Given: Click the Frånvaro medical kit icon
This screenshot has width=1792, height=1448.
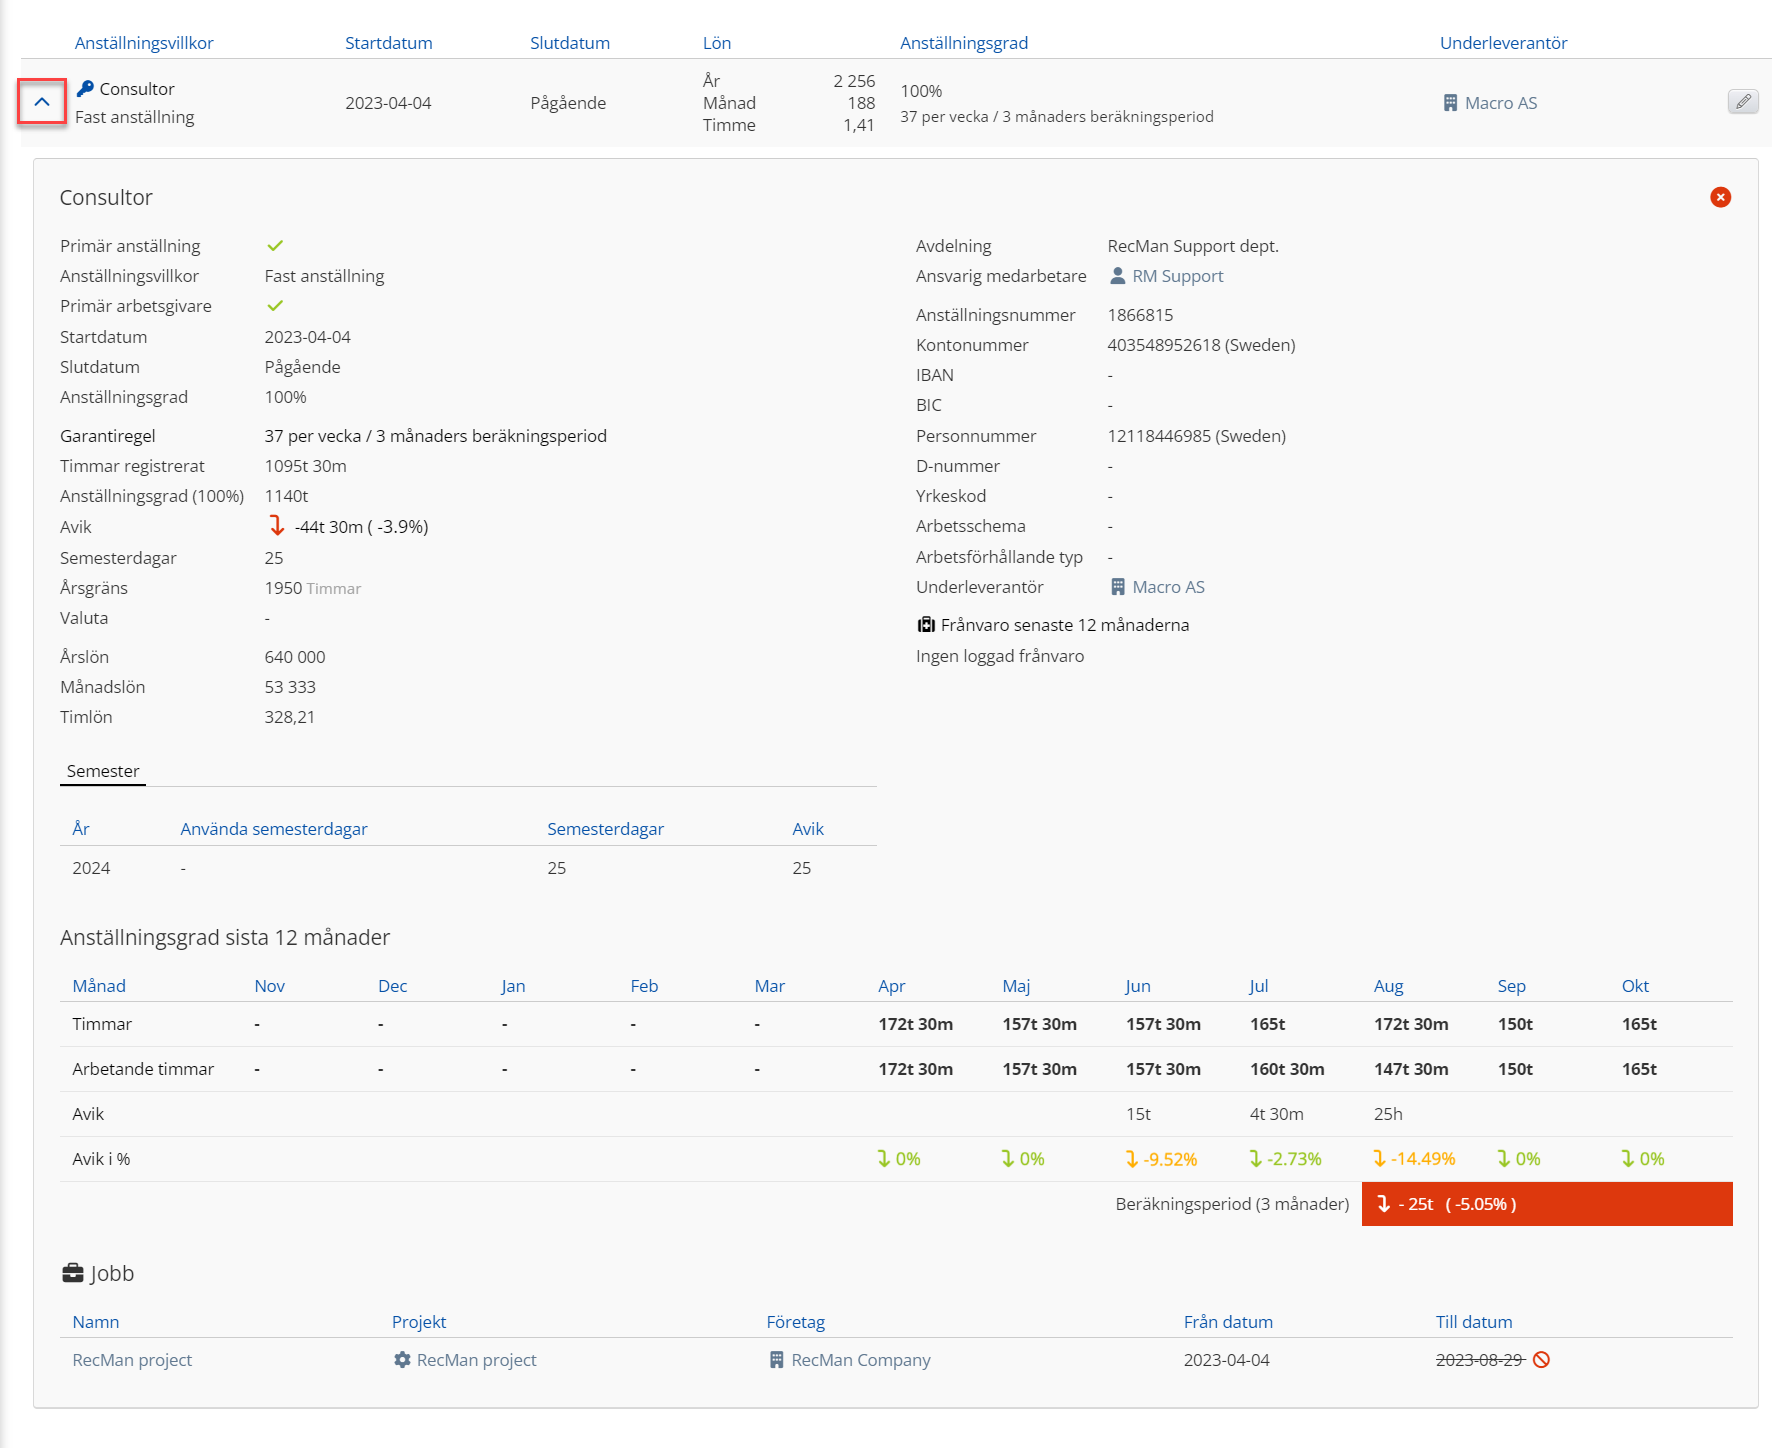Looking at the screenshot, I should click(x=926, y=625).
